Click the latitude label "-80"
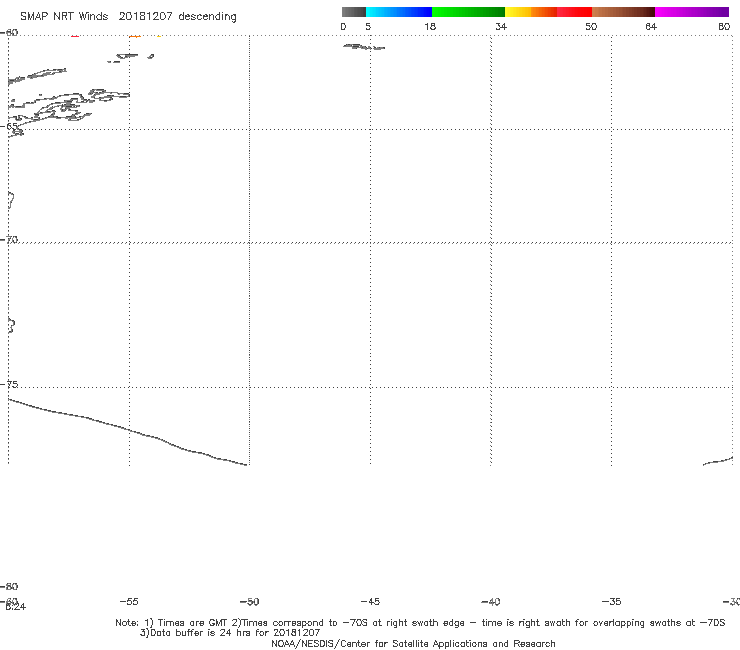Viewport: 740px width, 650px height. (9, 586)
